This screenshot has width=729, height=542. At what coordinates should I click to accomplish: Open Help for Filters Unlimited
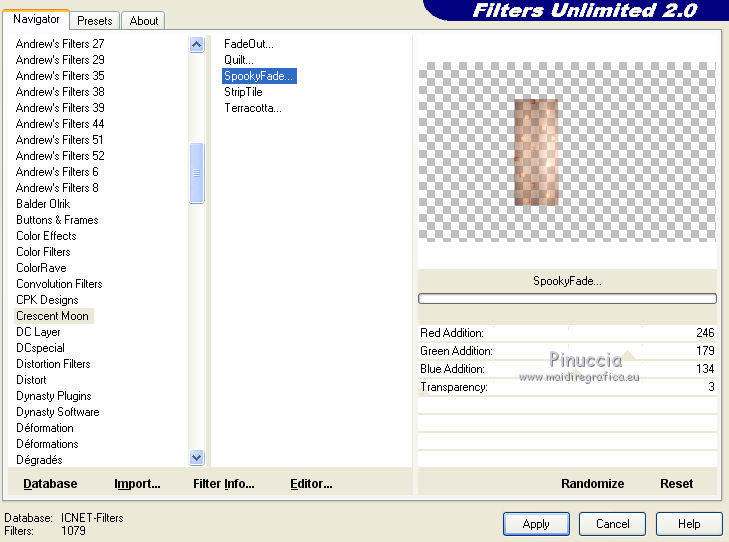click(689, 524)
